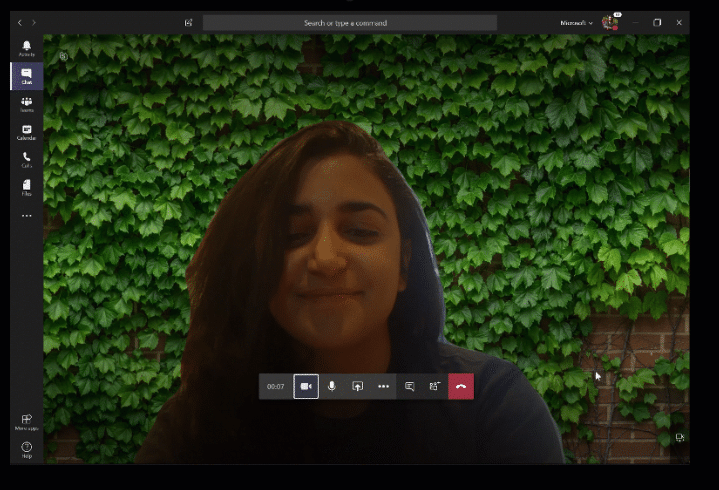Open the Calls section

(x=27, y=160)
